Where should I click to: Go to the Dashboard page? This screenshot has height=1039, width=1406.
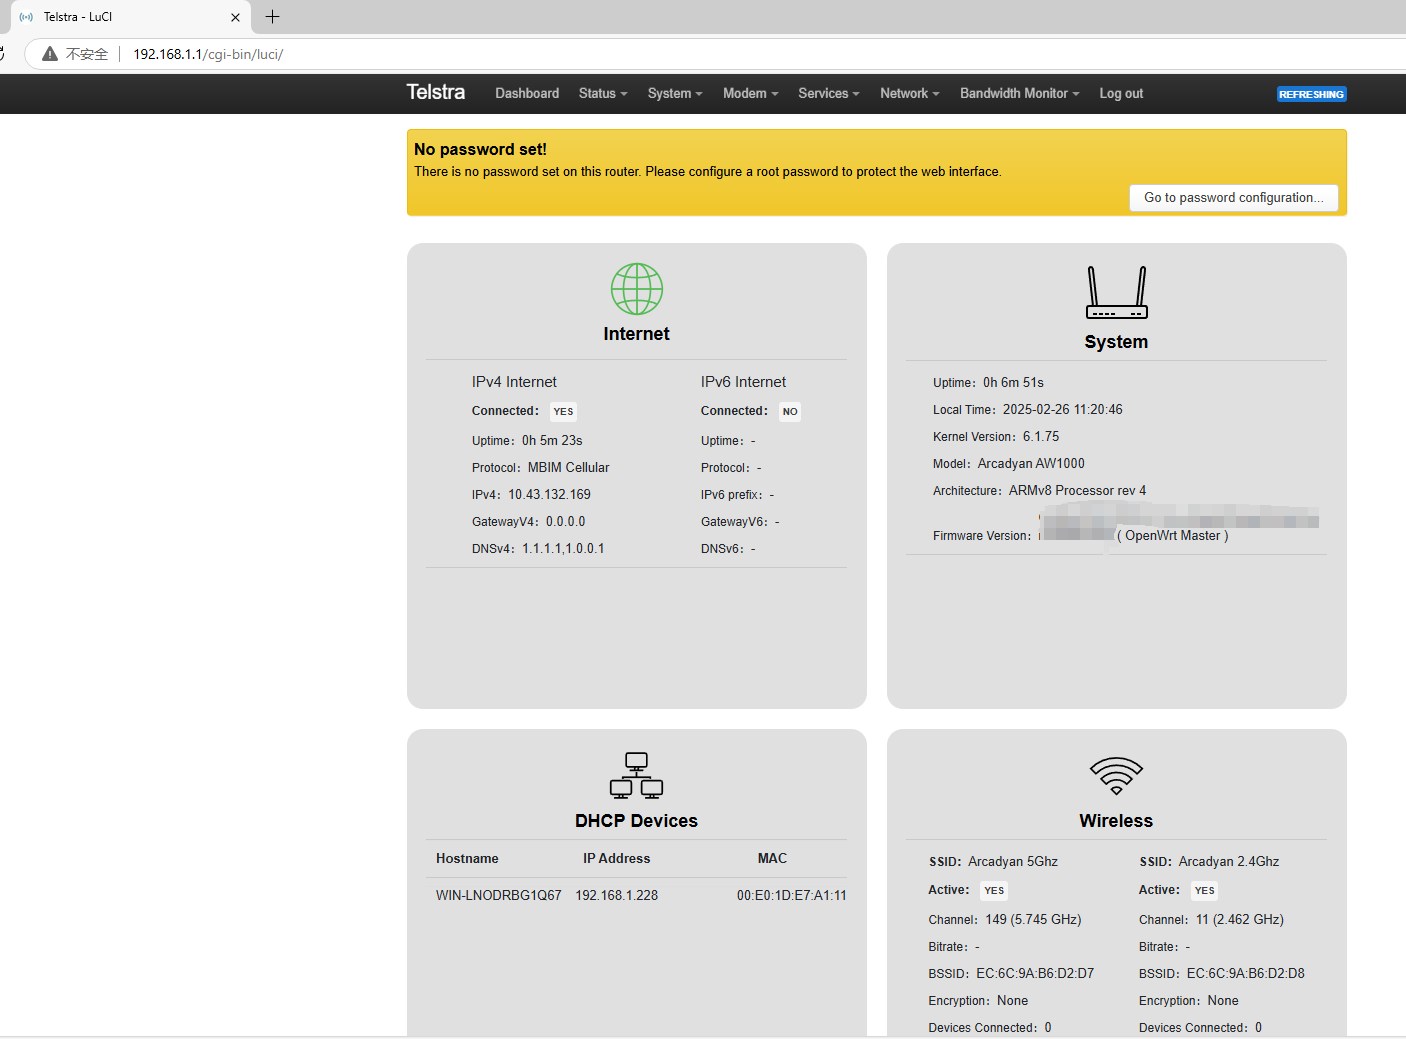tap(527, 94)
